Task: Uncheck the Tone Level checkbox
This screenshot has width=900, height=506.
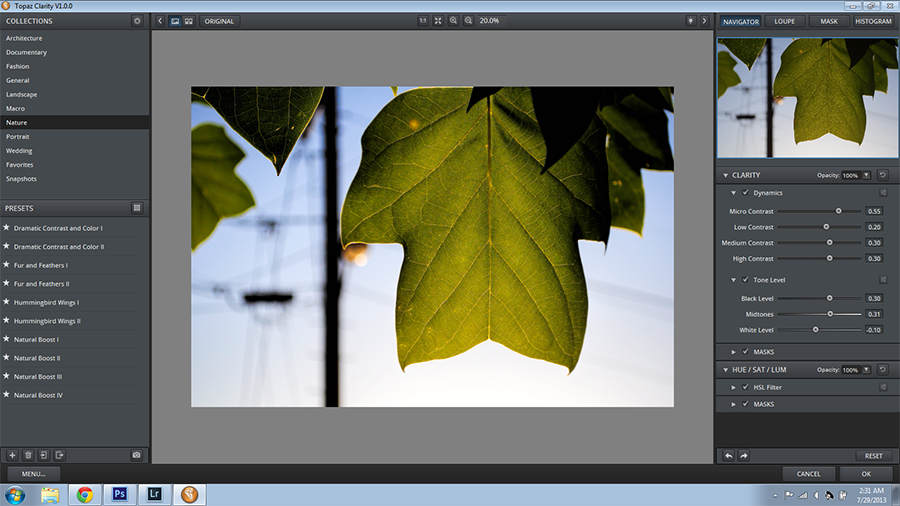Action: [745, 280]
